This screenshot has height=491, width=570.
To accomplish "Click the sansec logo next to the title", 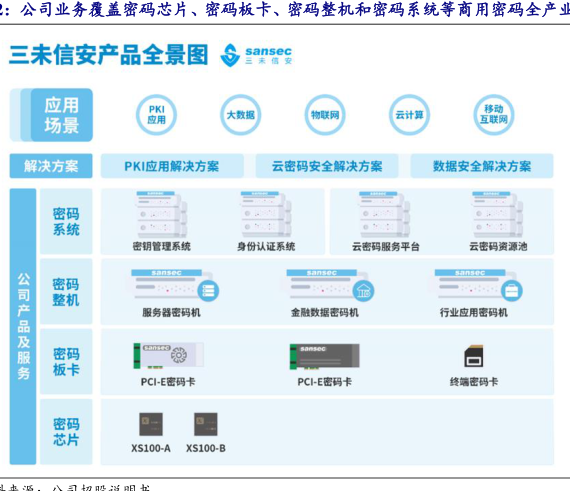I will [x=256, y=55].
